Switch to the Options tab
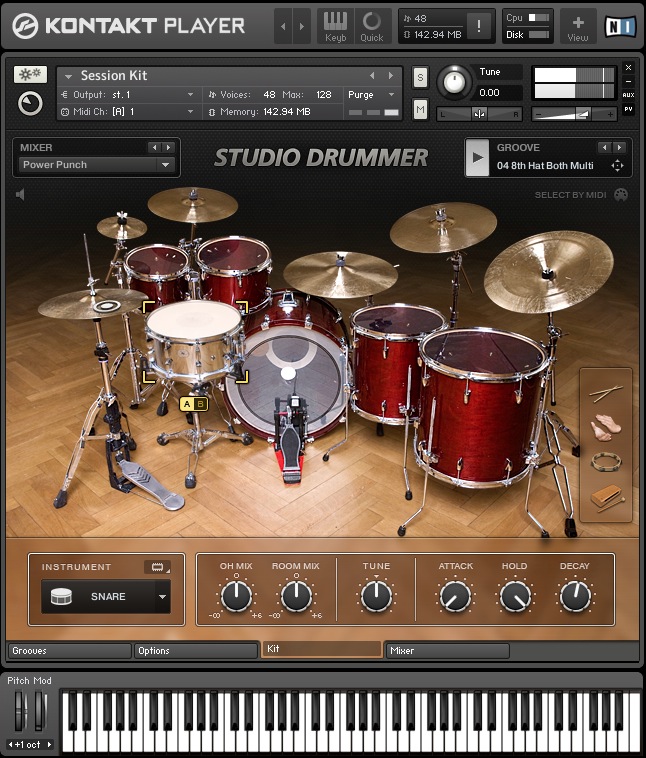The width and height of the screenshot is (646, 758). click(196, 651)
